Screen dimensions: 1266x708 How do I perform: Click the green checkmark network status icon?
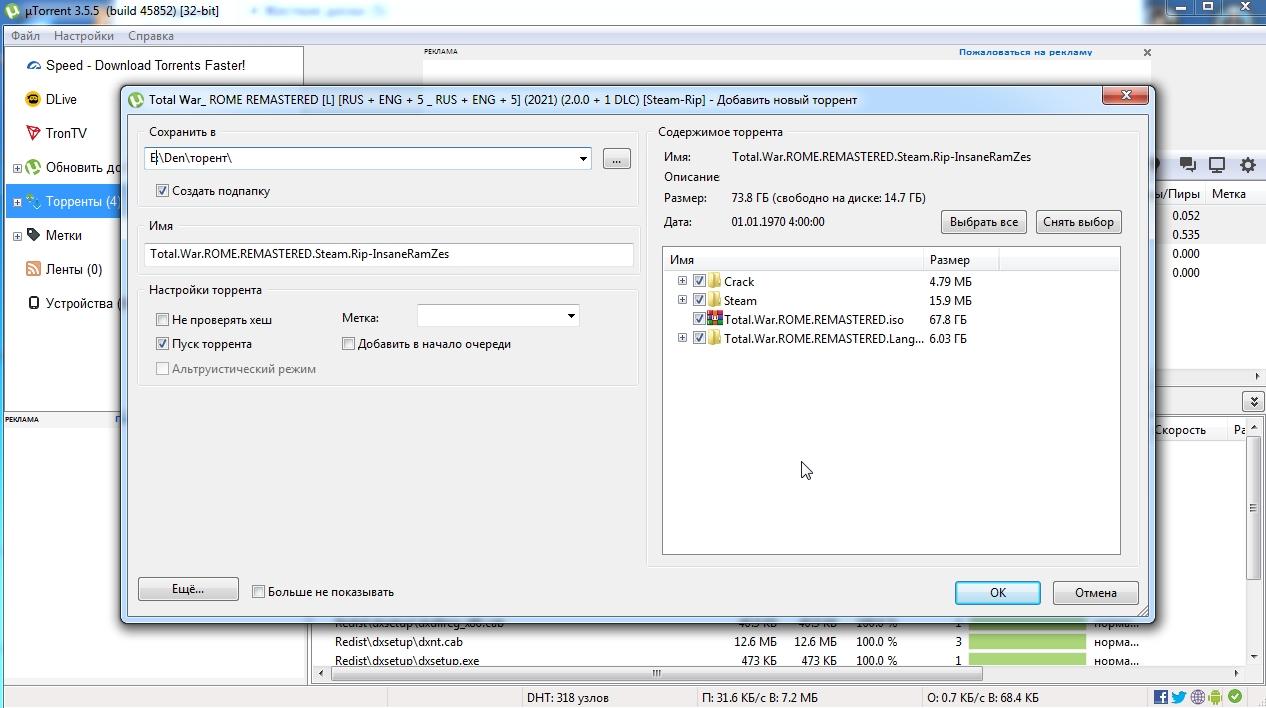click(1235, 697)
